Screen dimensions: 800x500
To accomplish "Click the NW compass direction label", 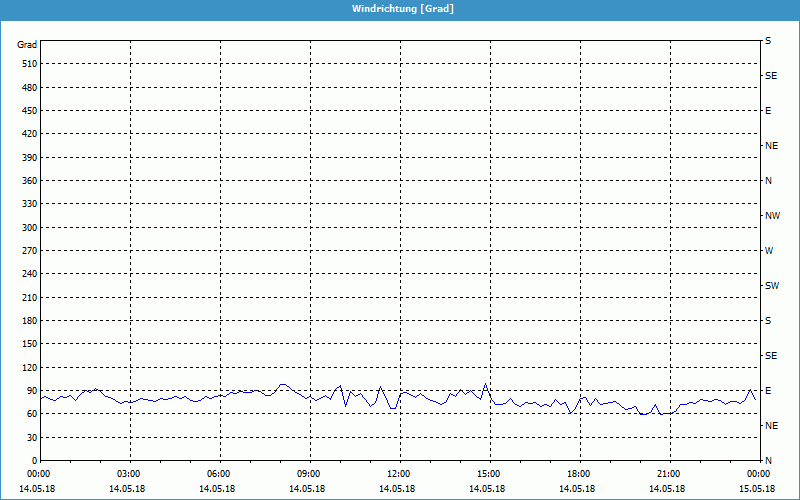I will [772, 216].
